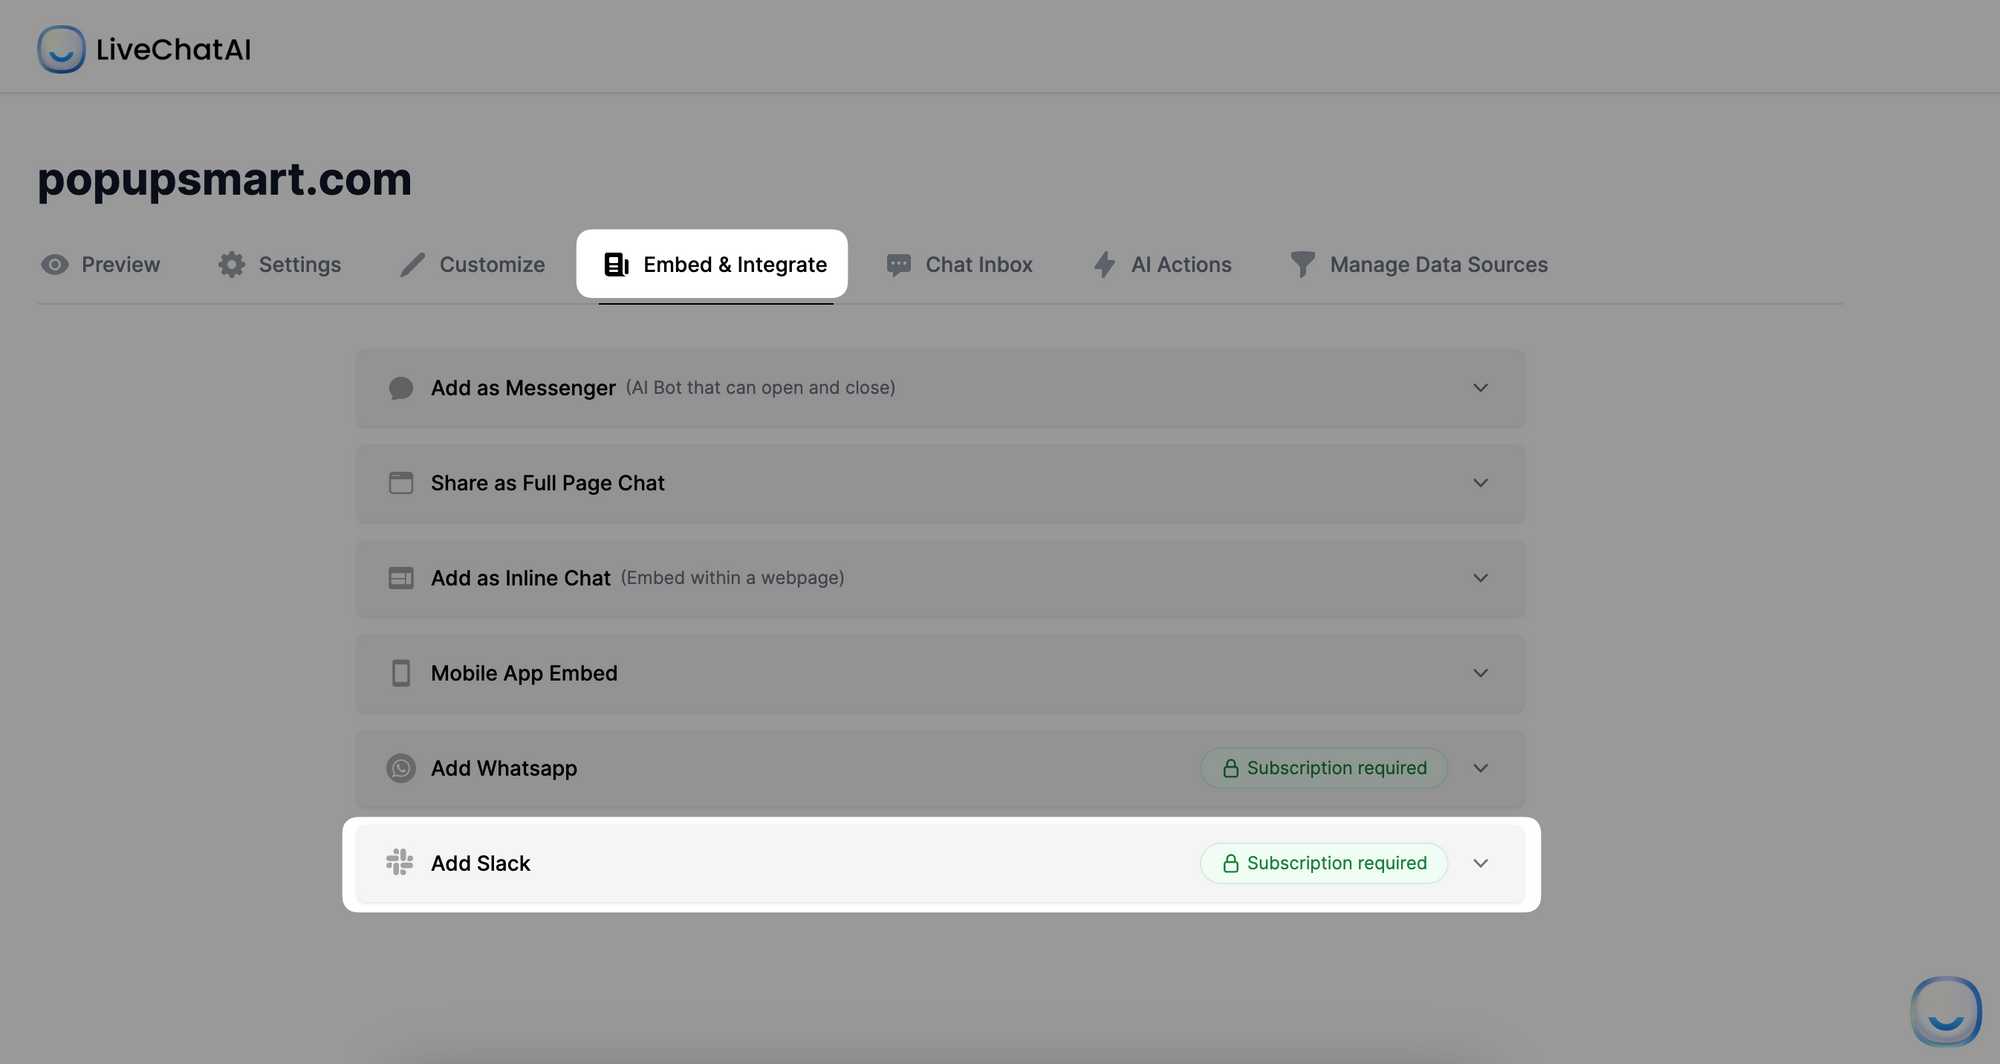Click the eye icon beside Preview
This screenshot has width=2000, height=1064.
pos(55,265)
